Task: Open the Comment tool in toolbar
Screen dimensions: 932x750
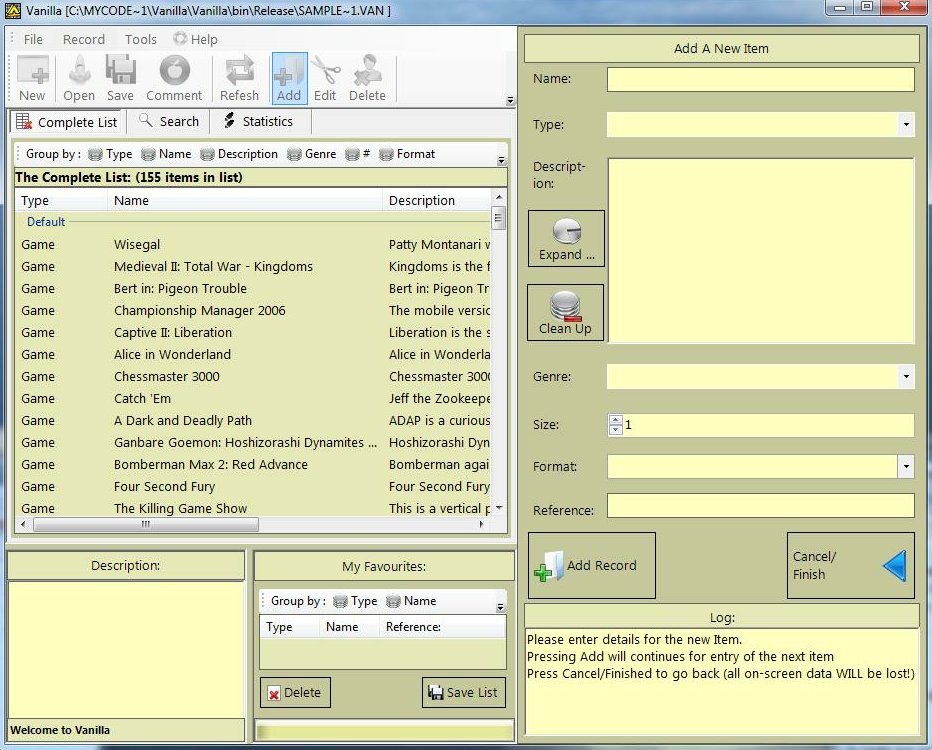Action: coord(174,78)
